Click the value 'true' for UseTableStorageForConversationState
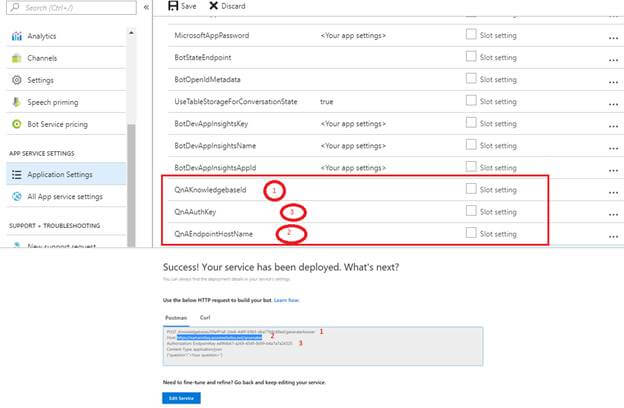Screen dimensions: 624x408 pyautogui.click(x=326, y=102)
